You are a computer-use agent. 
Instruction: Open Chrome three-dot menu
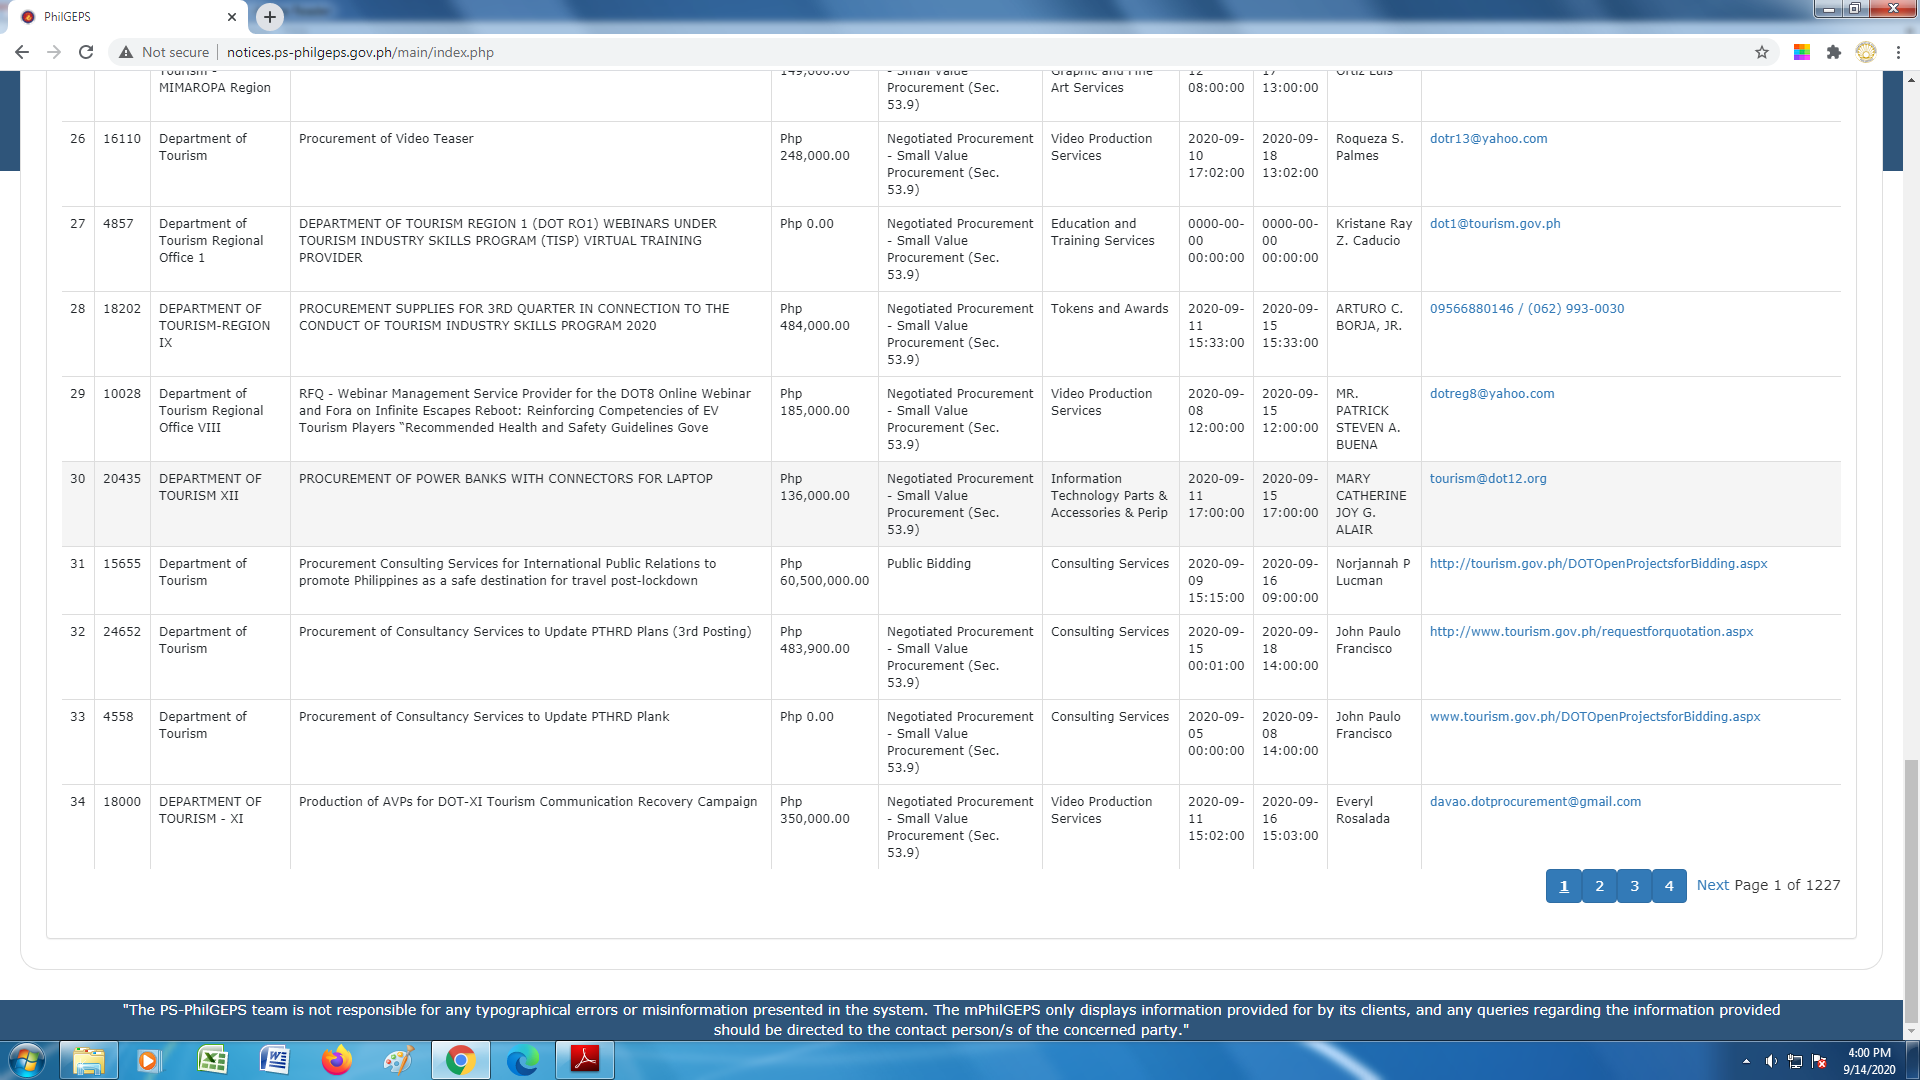coord(1898,52)
